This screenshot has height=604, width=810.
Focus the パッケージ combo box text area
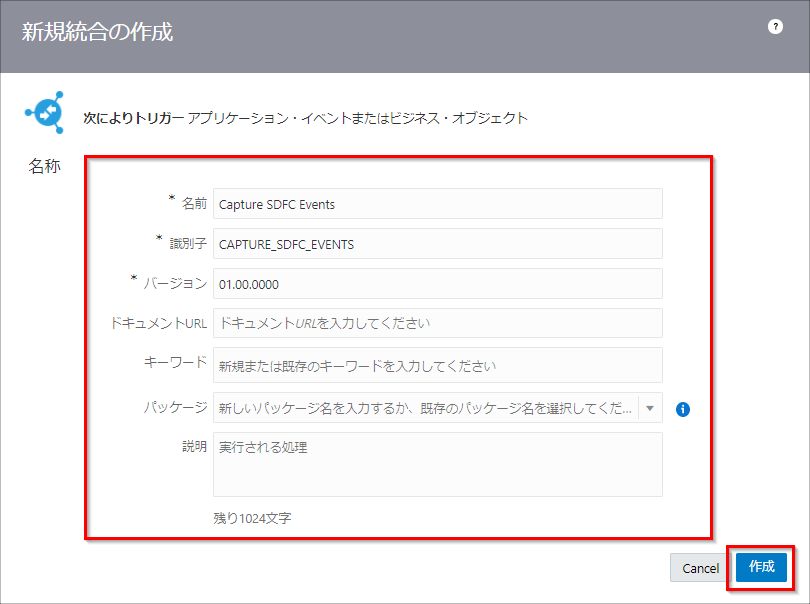[425, 408]
